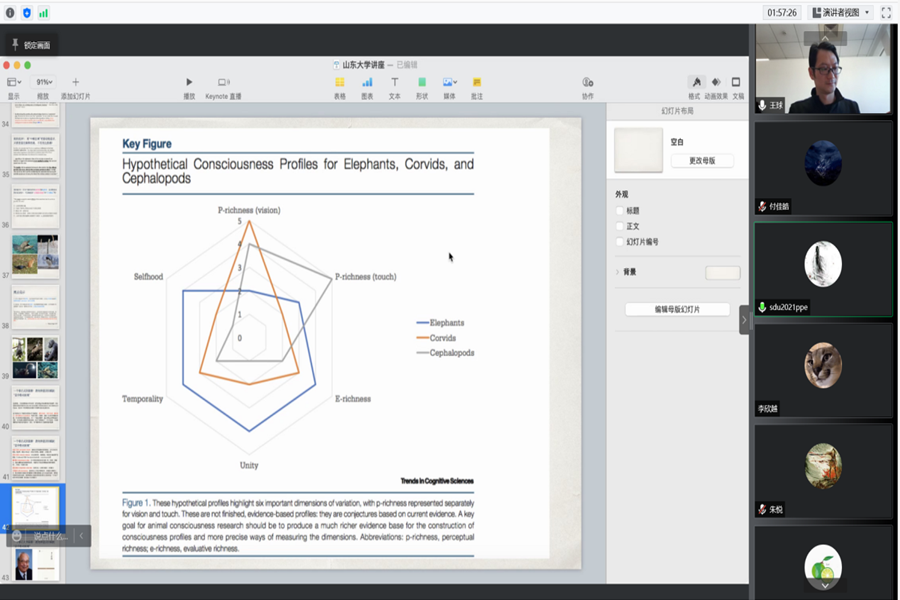The width and height of the screenshot is (900, 600).
Task: Open the 演讲者视图 view dropdown
Action: tap(840, 12)
